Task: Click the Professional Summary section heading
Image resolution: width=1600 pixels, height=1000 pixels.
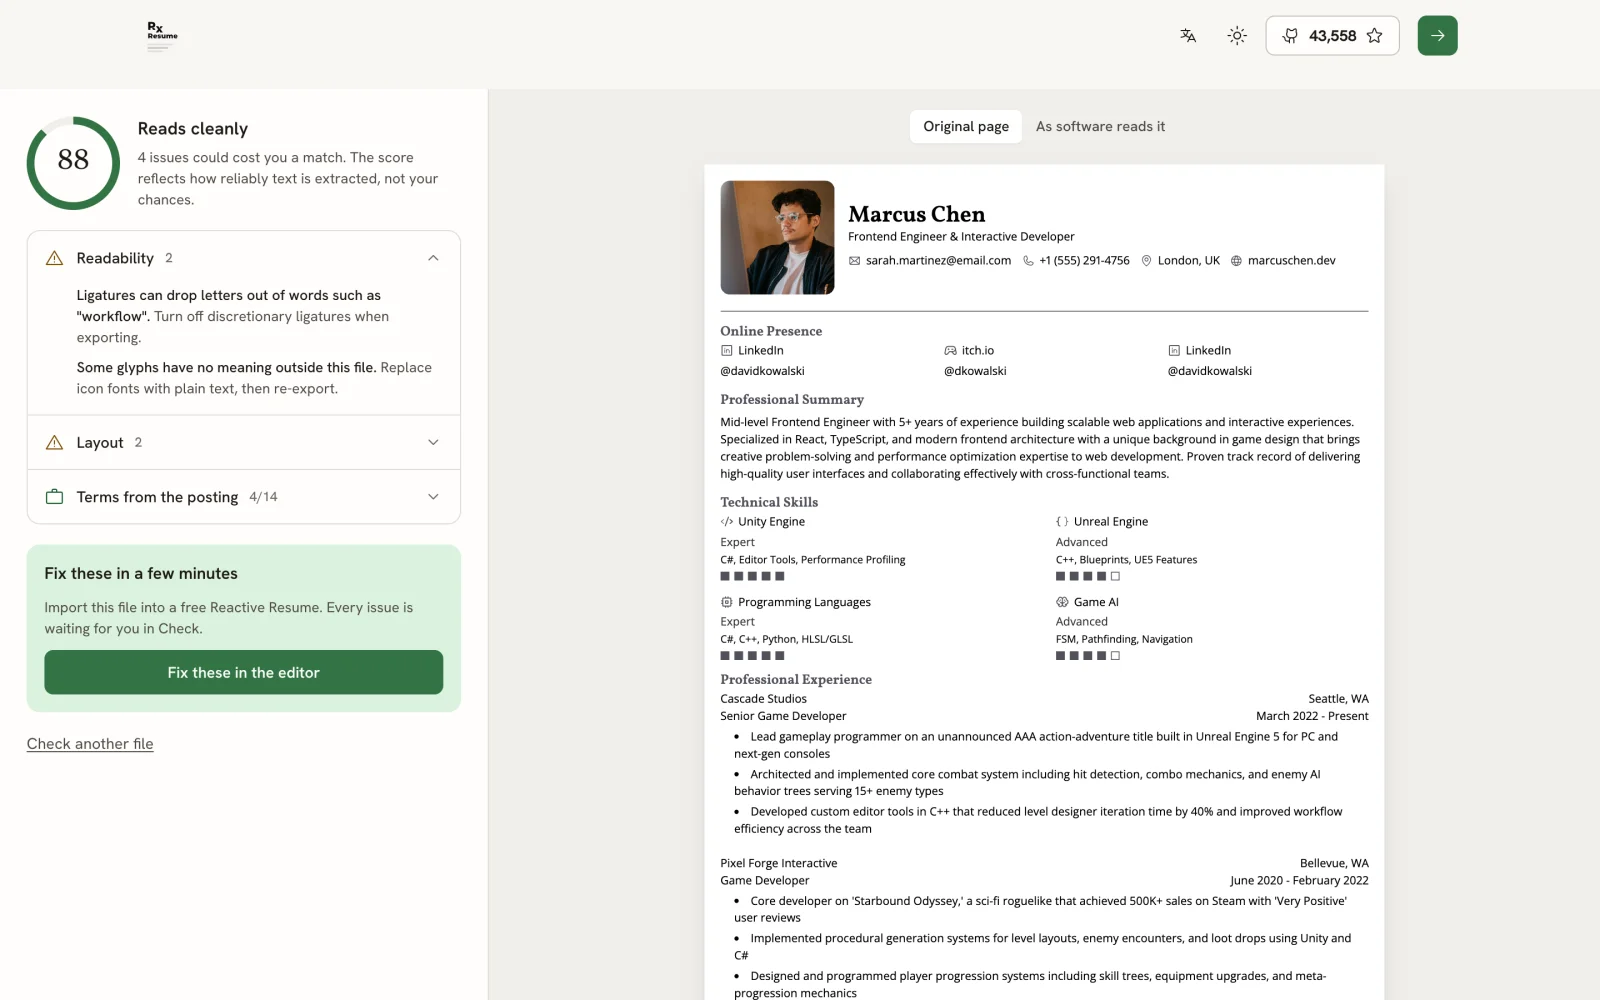Action: pyautogui.click(x=792, y=399)
